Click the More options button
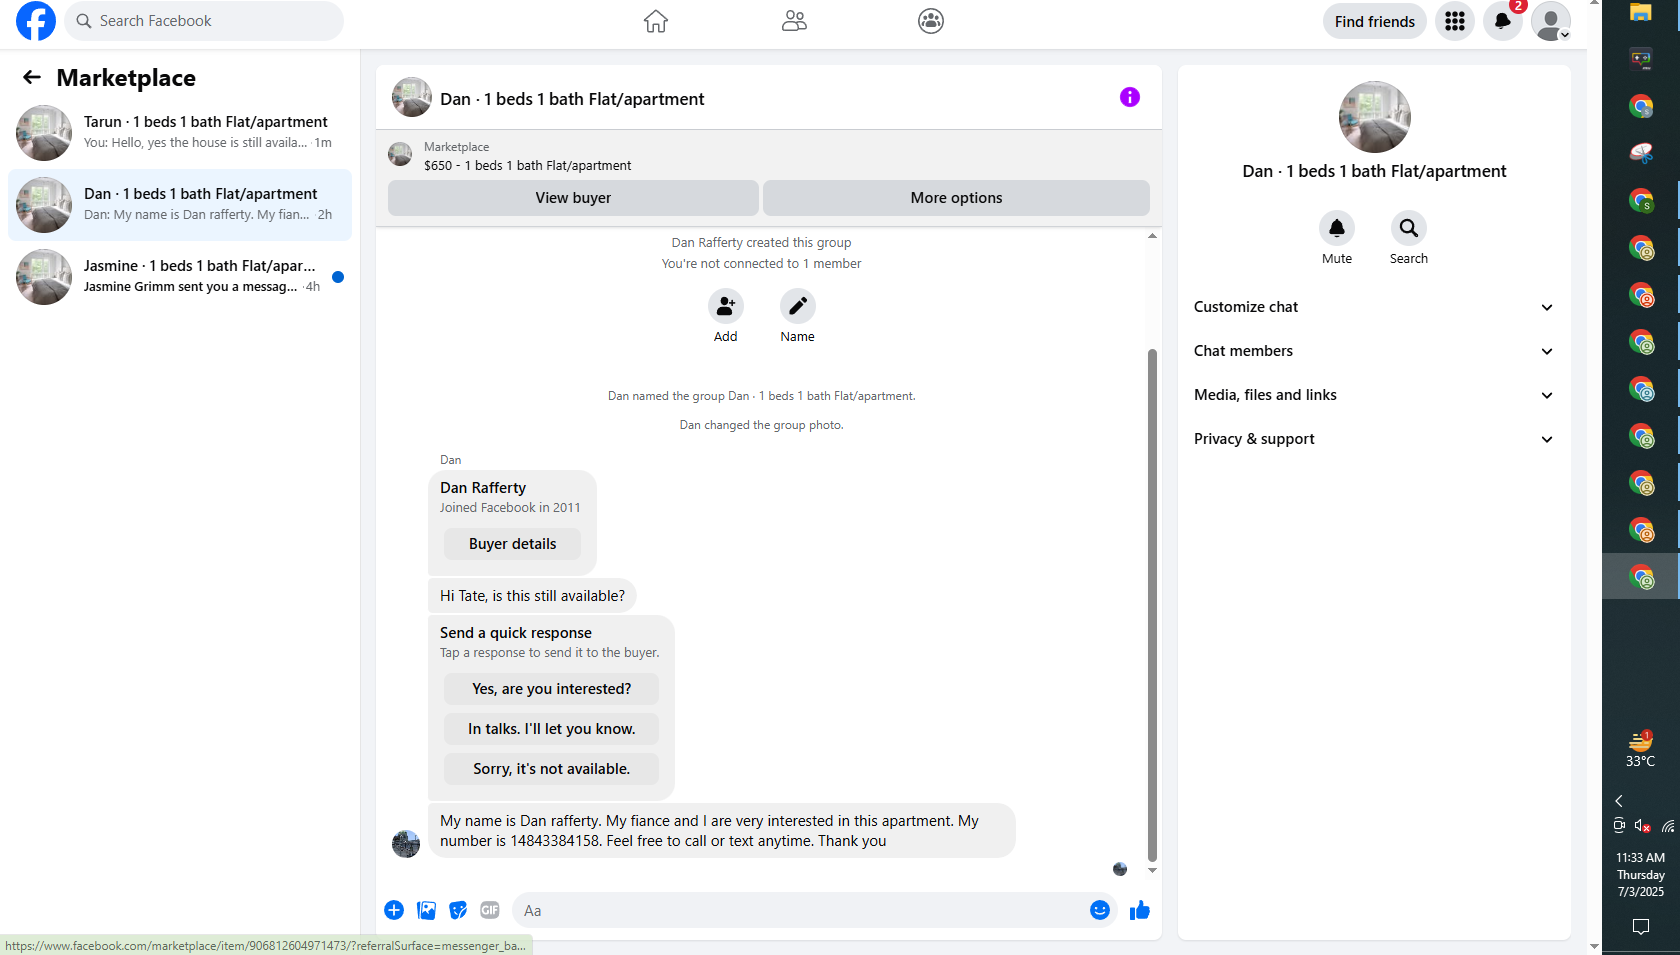Viewport: 1680px width, 955px height. click(956, 198)
